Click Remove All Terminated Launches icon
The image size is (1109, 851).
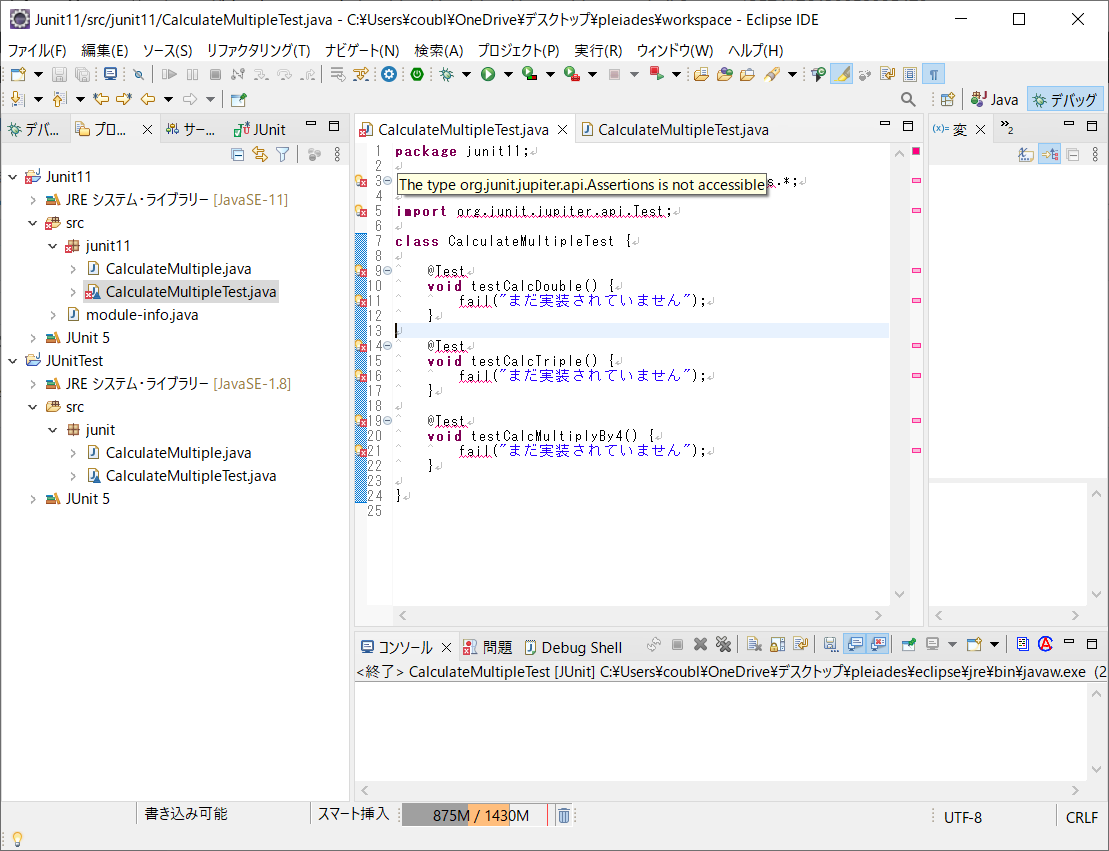pyautogui.click(x=723, y=644)
